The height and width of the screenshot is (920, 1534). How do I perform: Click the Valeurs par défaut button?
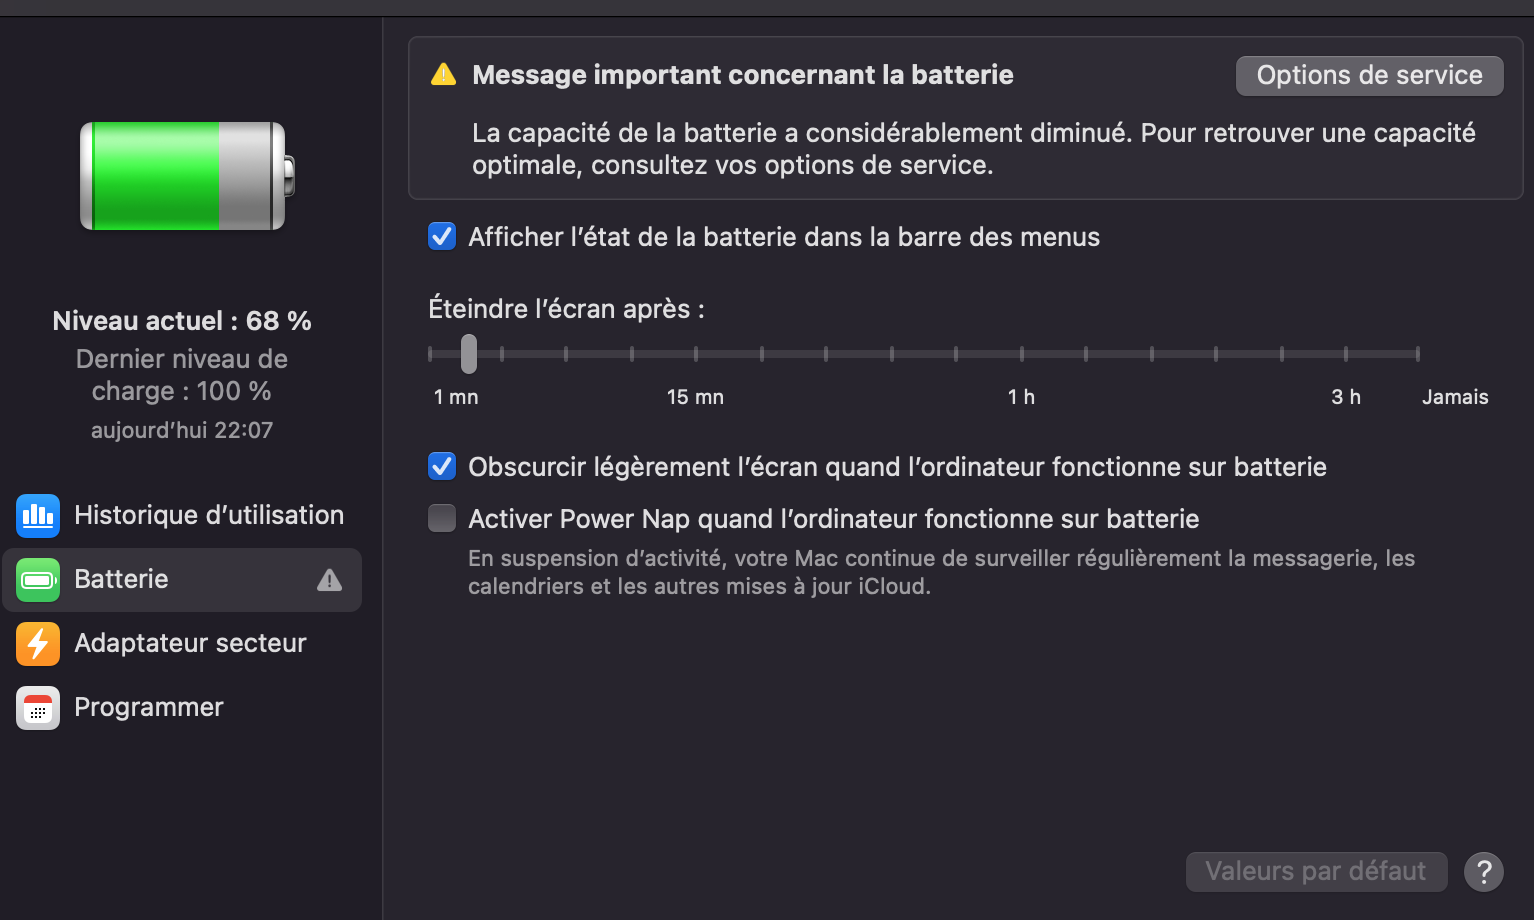[1316, 872]
